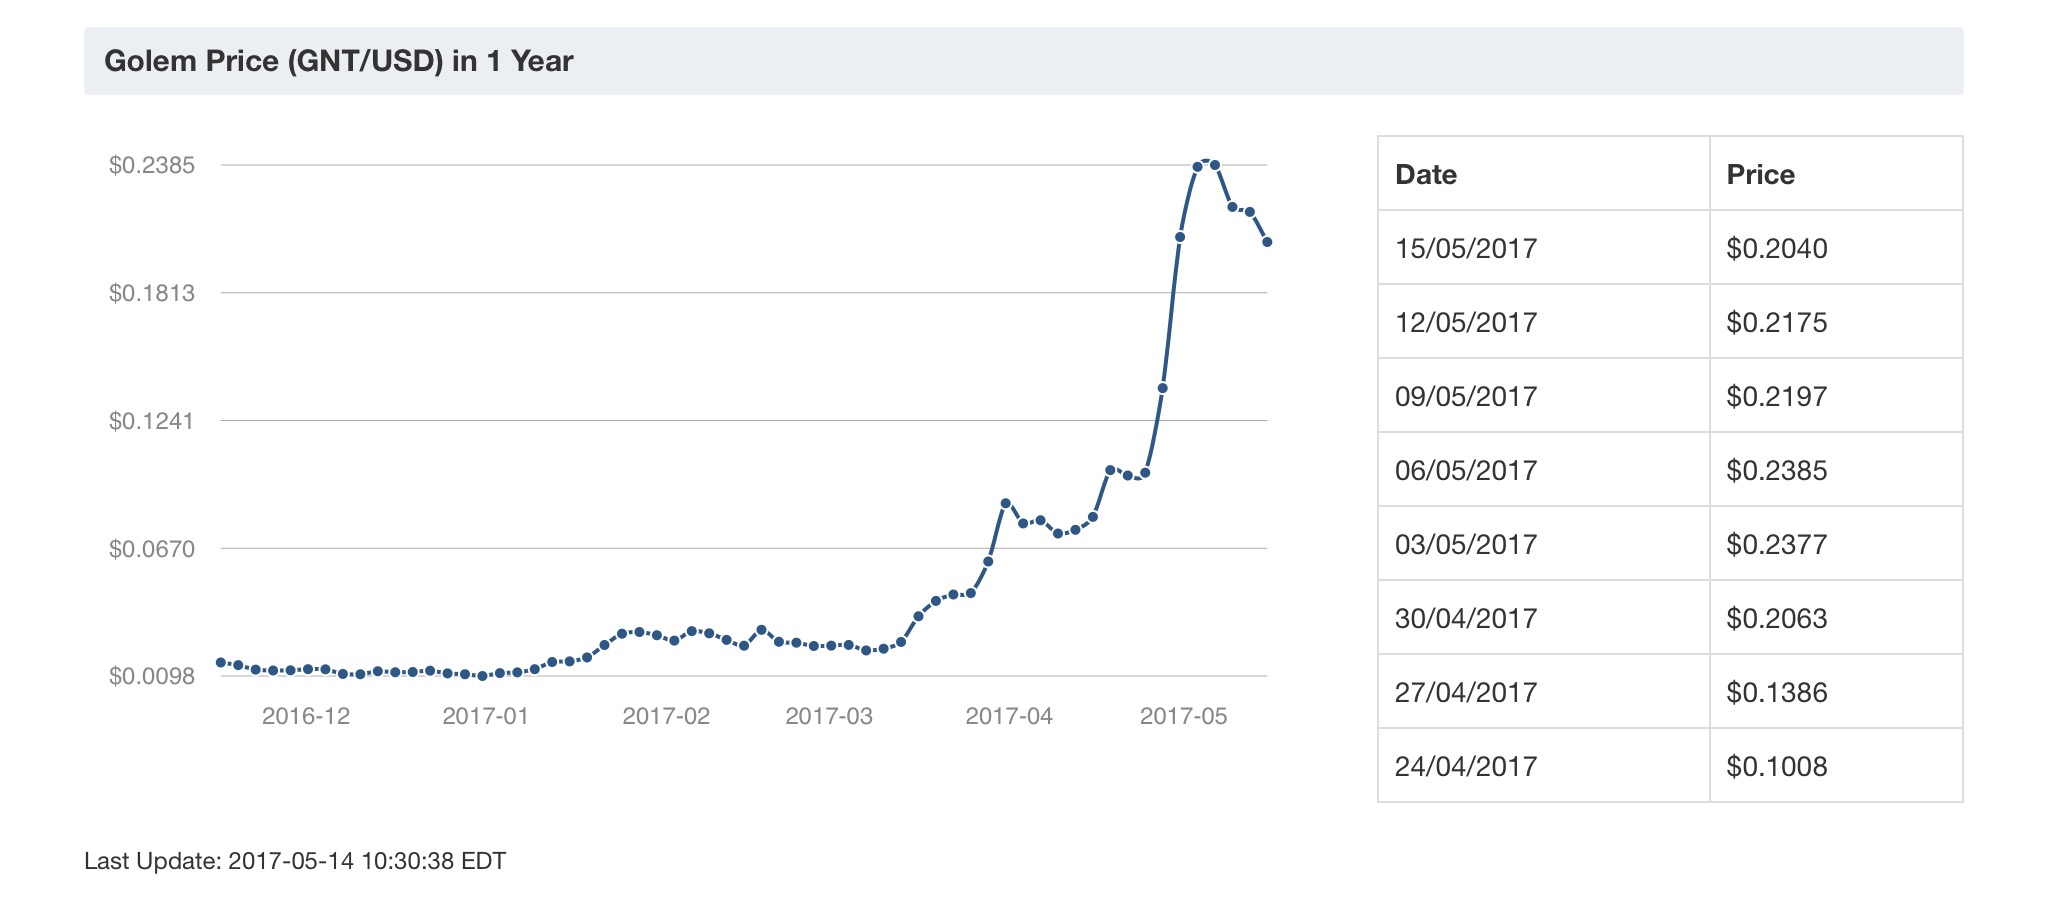The height and width of the screenshot is (898, 2047).
Task: Select the $0.2175 price cell
Action: (1836, 321)
